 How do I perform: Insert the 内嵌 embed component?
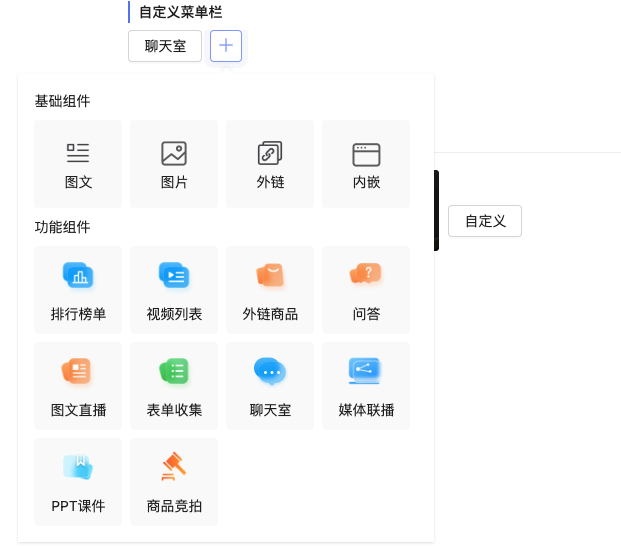pyautogui.click(x=366, y=164)
